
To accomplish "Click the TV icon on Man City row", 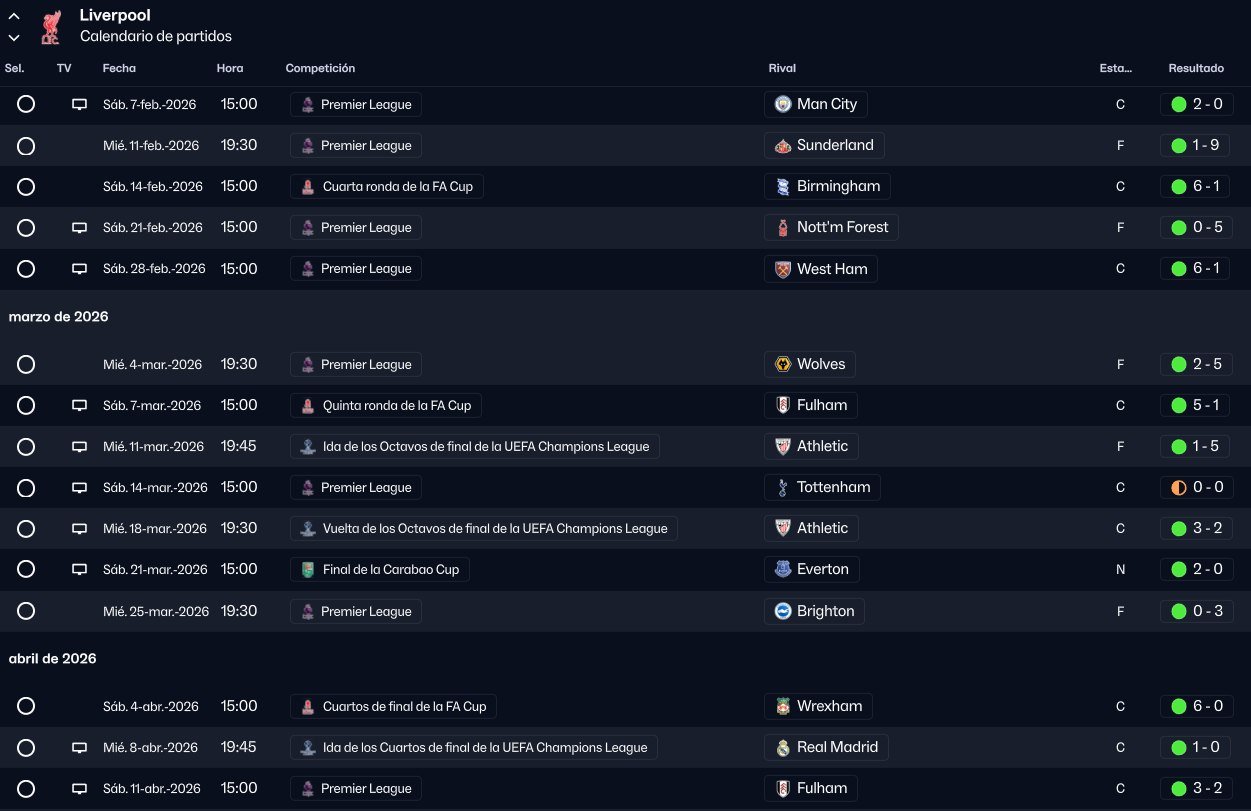I will coord(79,104).
